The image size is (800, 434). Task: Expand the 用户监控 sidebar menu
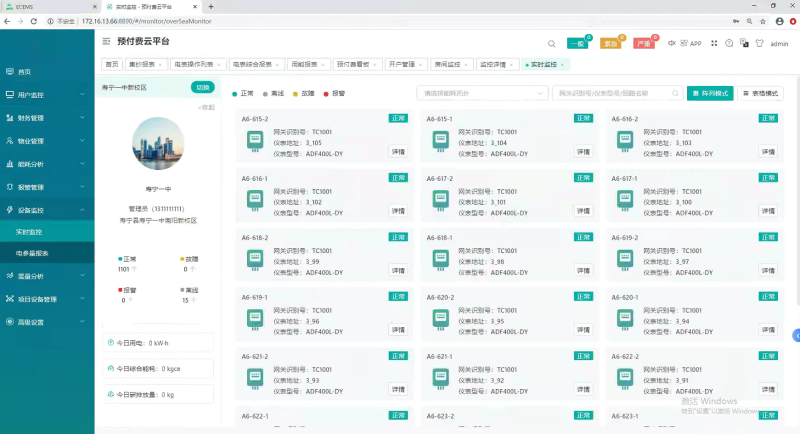[x=46, y=95]
